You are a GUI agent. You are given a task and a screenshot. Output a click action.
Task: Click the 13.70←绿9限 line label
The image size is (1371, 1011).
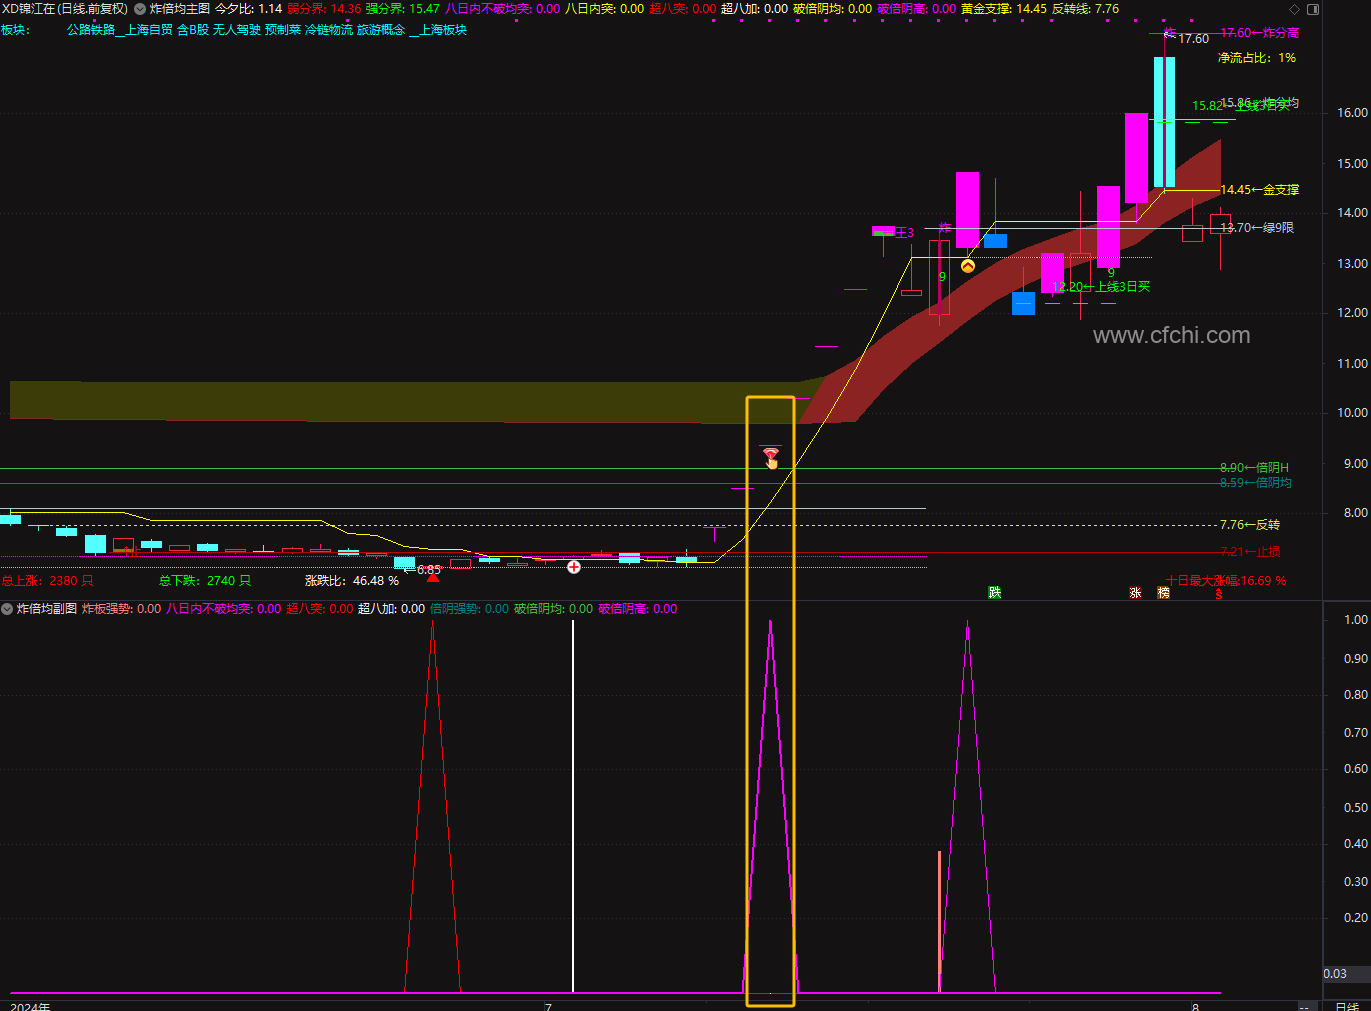click(1257, 228)
